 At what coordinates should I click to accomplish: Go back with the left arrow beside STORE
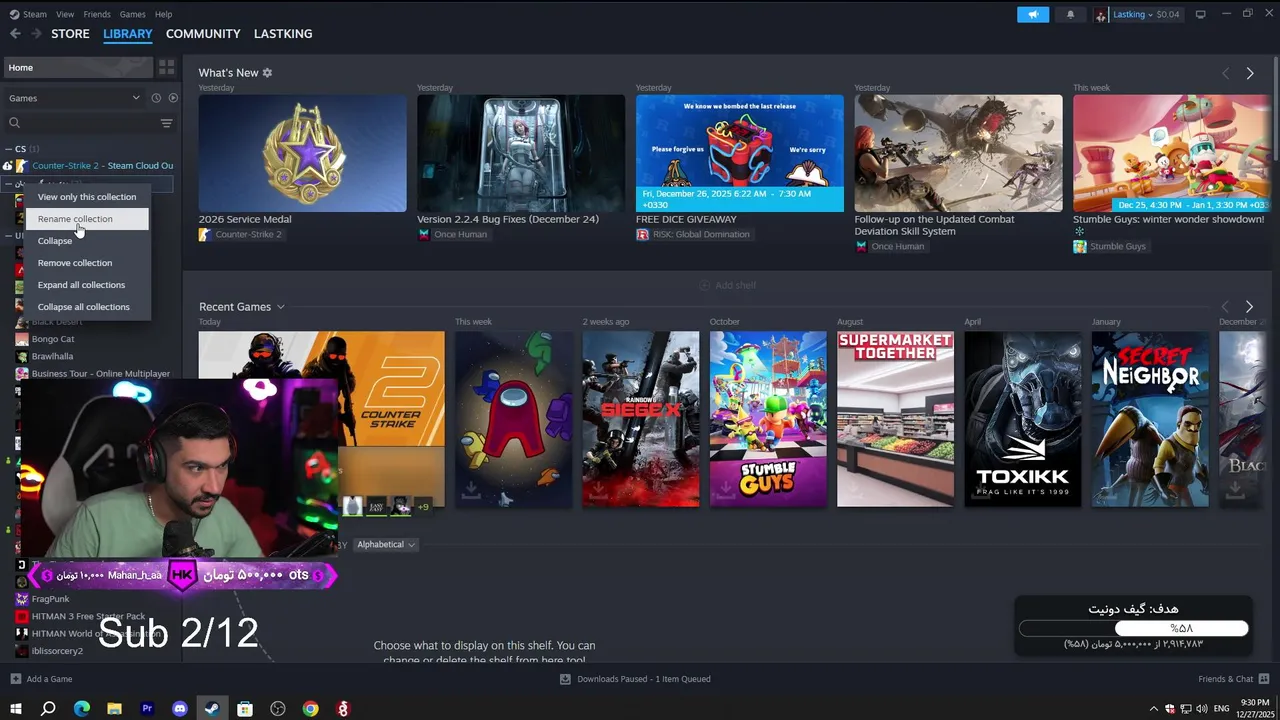15,33
